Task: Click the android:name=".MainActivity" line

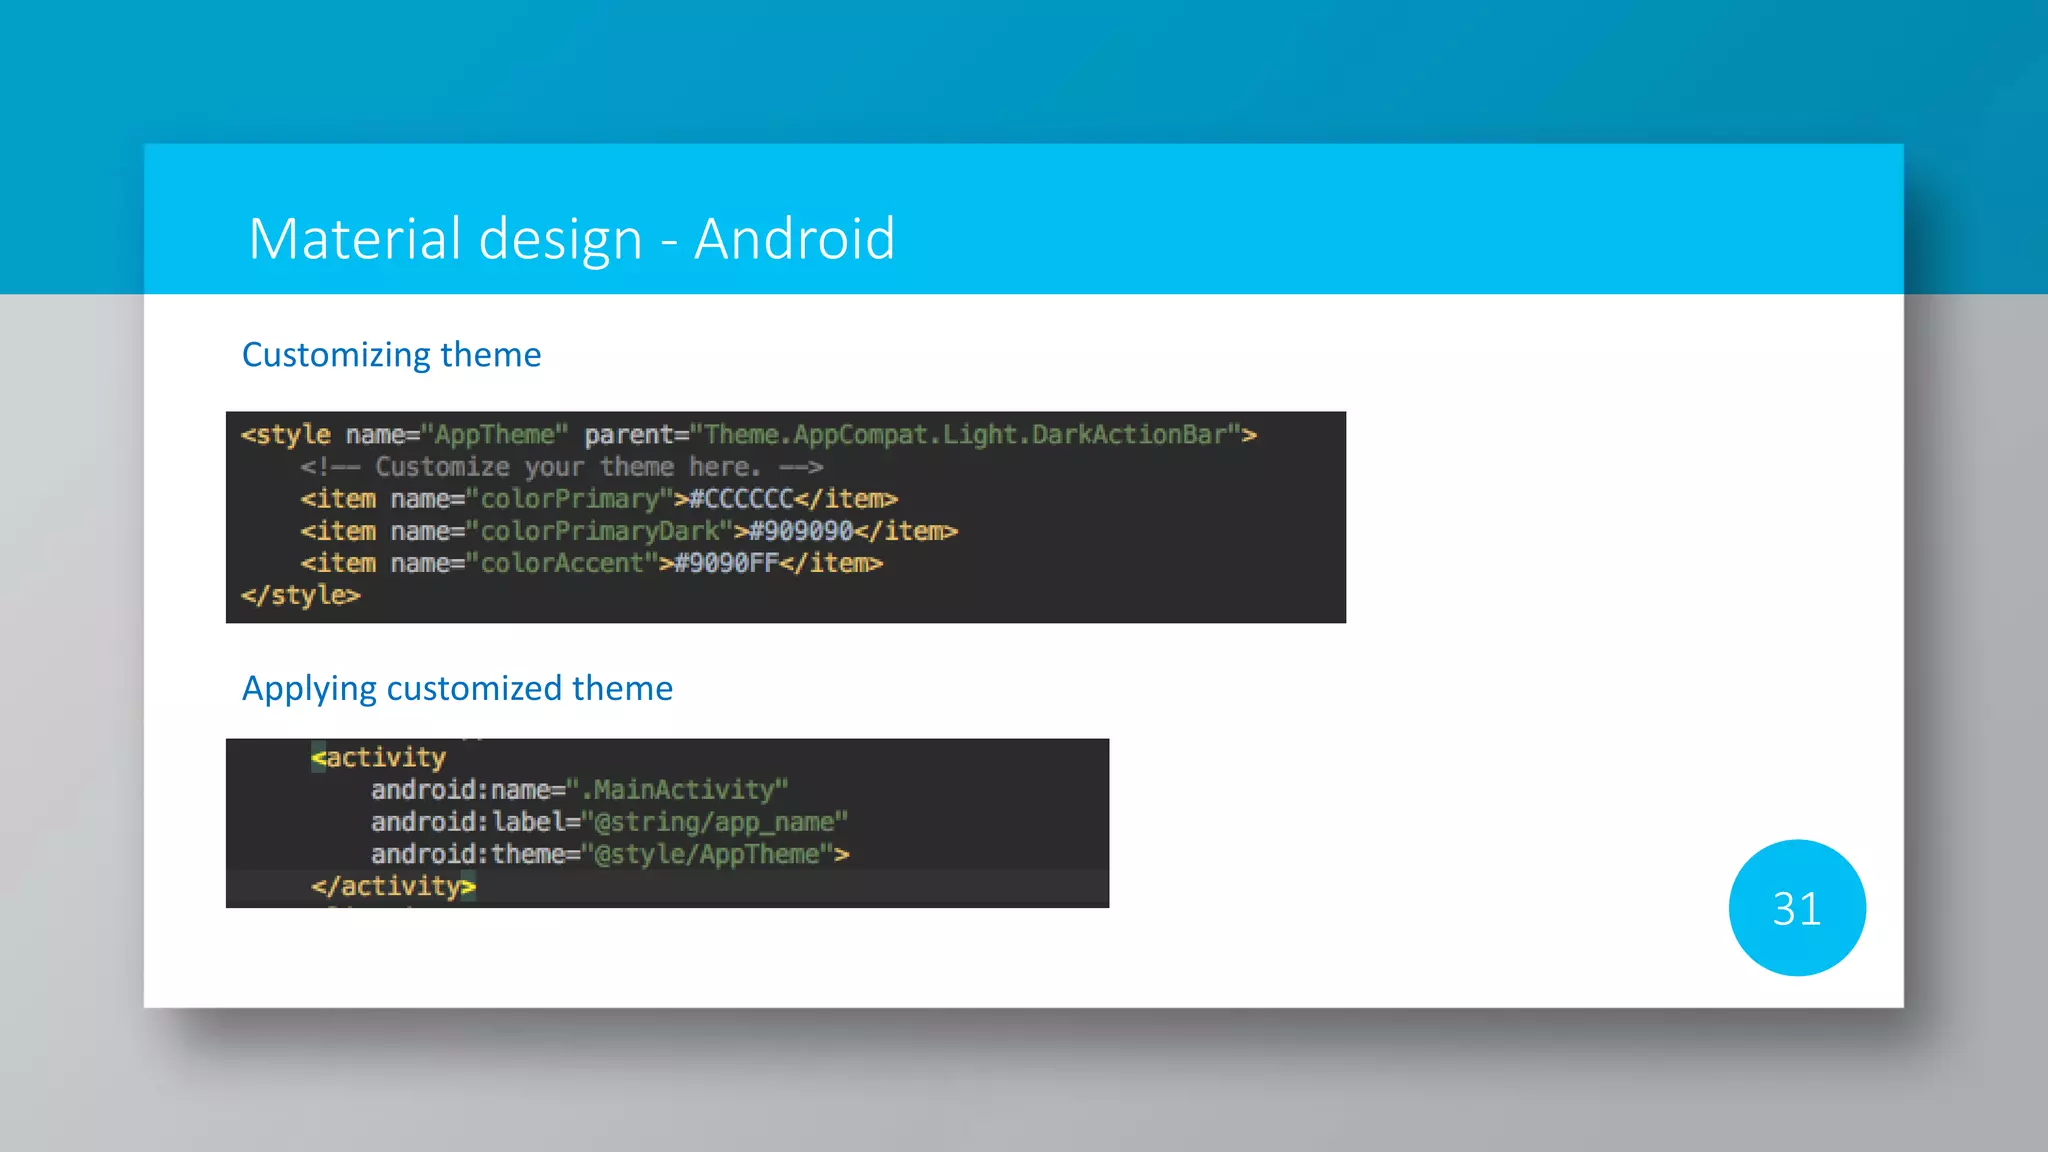Action: click(x=579, y=790)
